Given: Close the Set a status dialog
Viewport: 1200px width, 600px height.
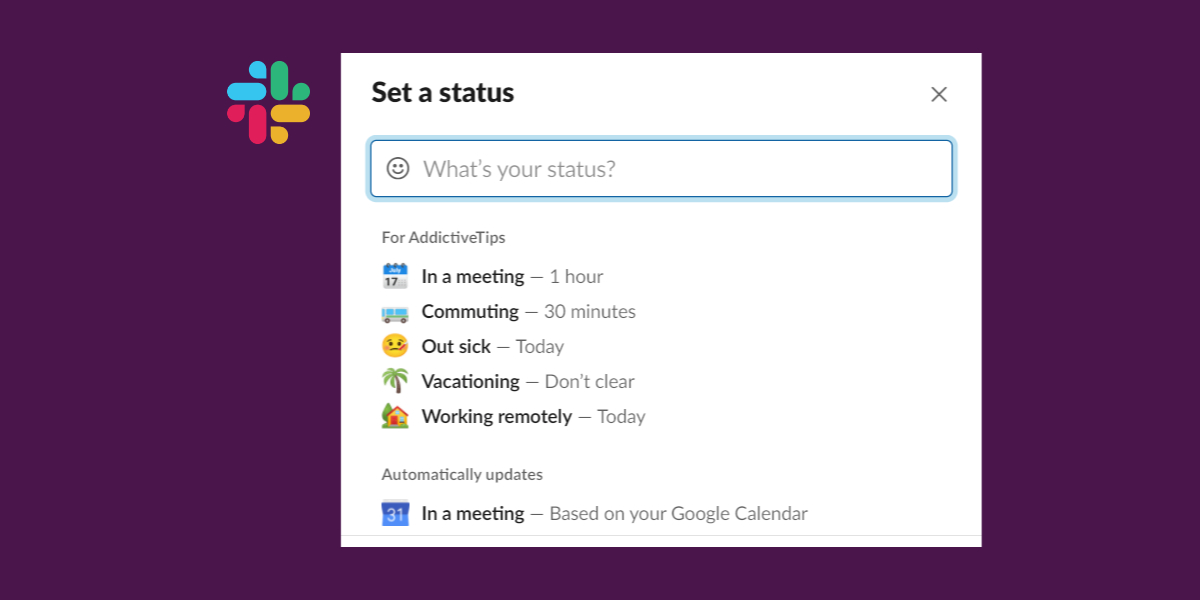Looking at the screenshot, I should tap(938, 94).
